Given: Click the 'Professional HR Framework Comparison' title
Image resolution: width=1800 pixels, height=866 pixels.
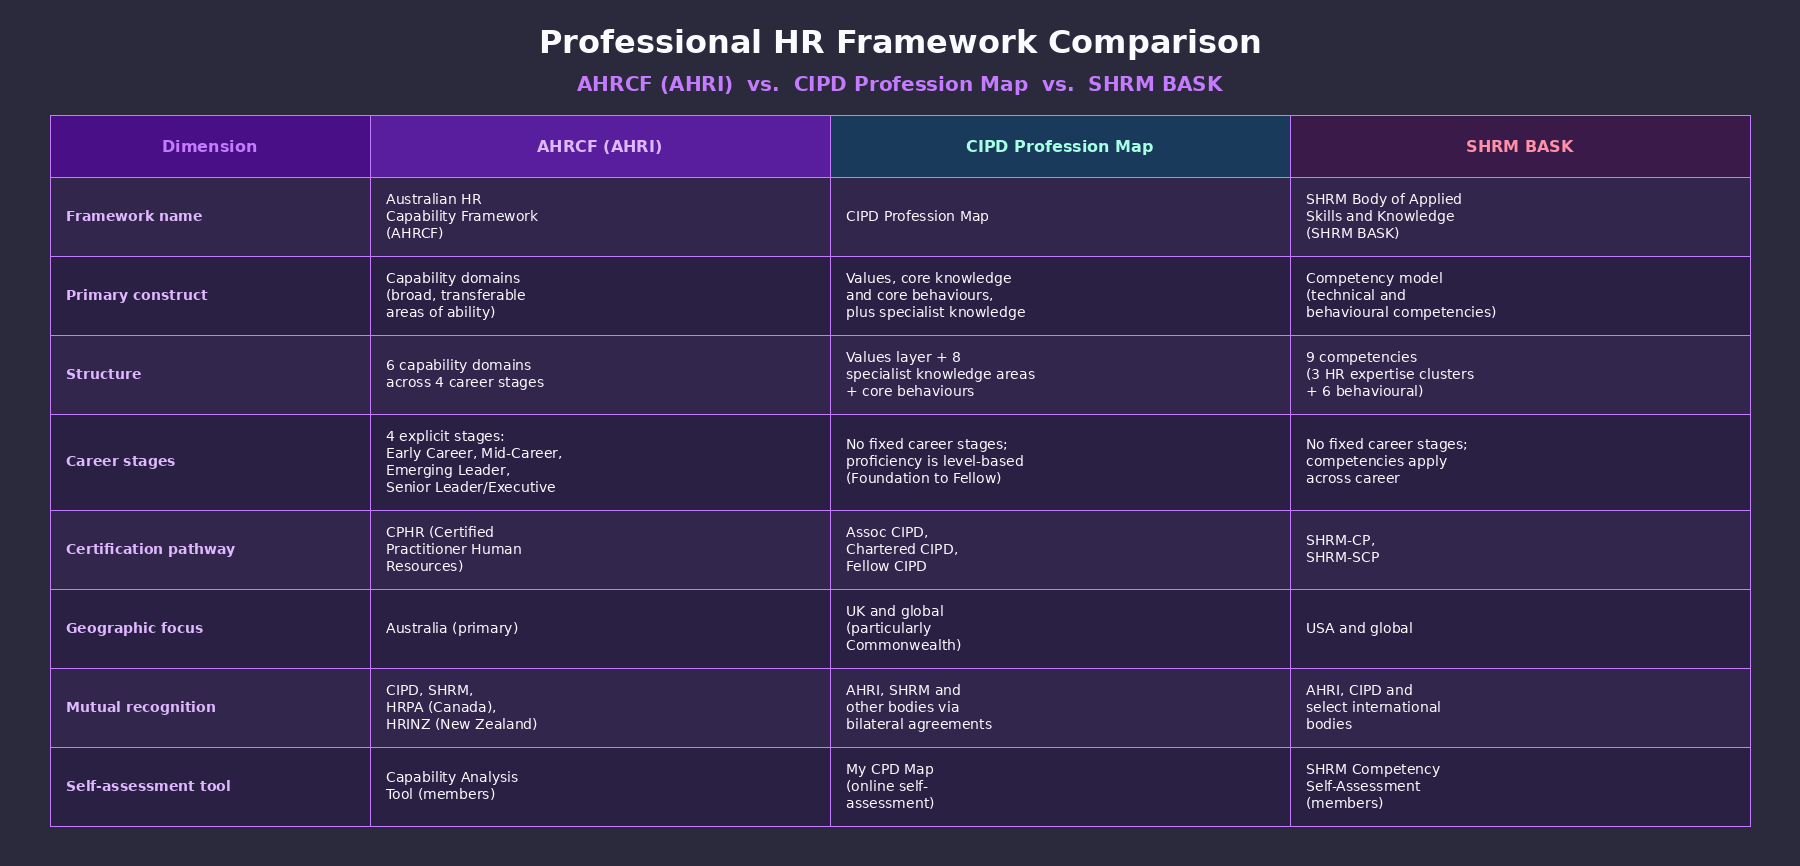Looking at the screenshot, I should pos(900,42).
